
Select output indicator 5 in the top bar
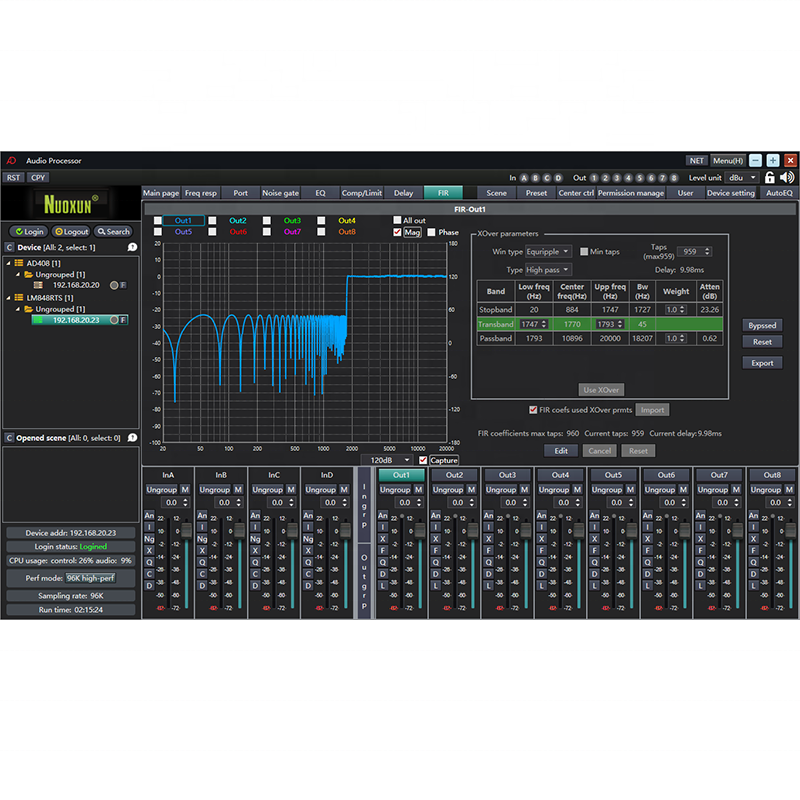(639, 178)
